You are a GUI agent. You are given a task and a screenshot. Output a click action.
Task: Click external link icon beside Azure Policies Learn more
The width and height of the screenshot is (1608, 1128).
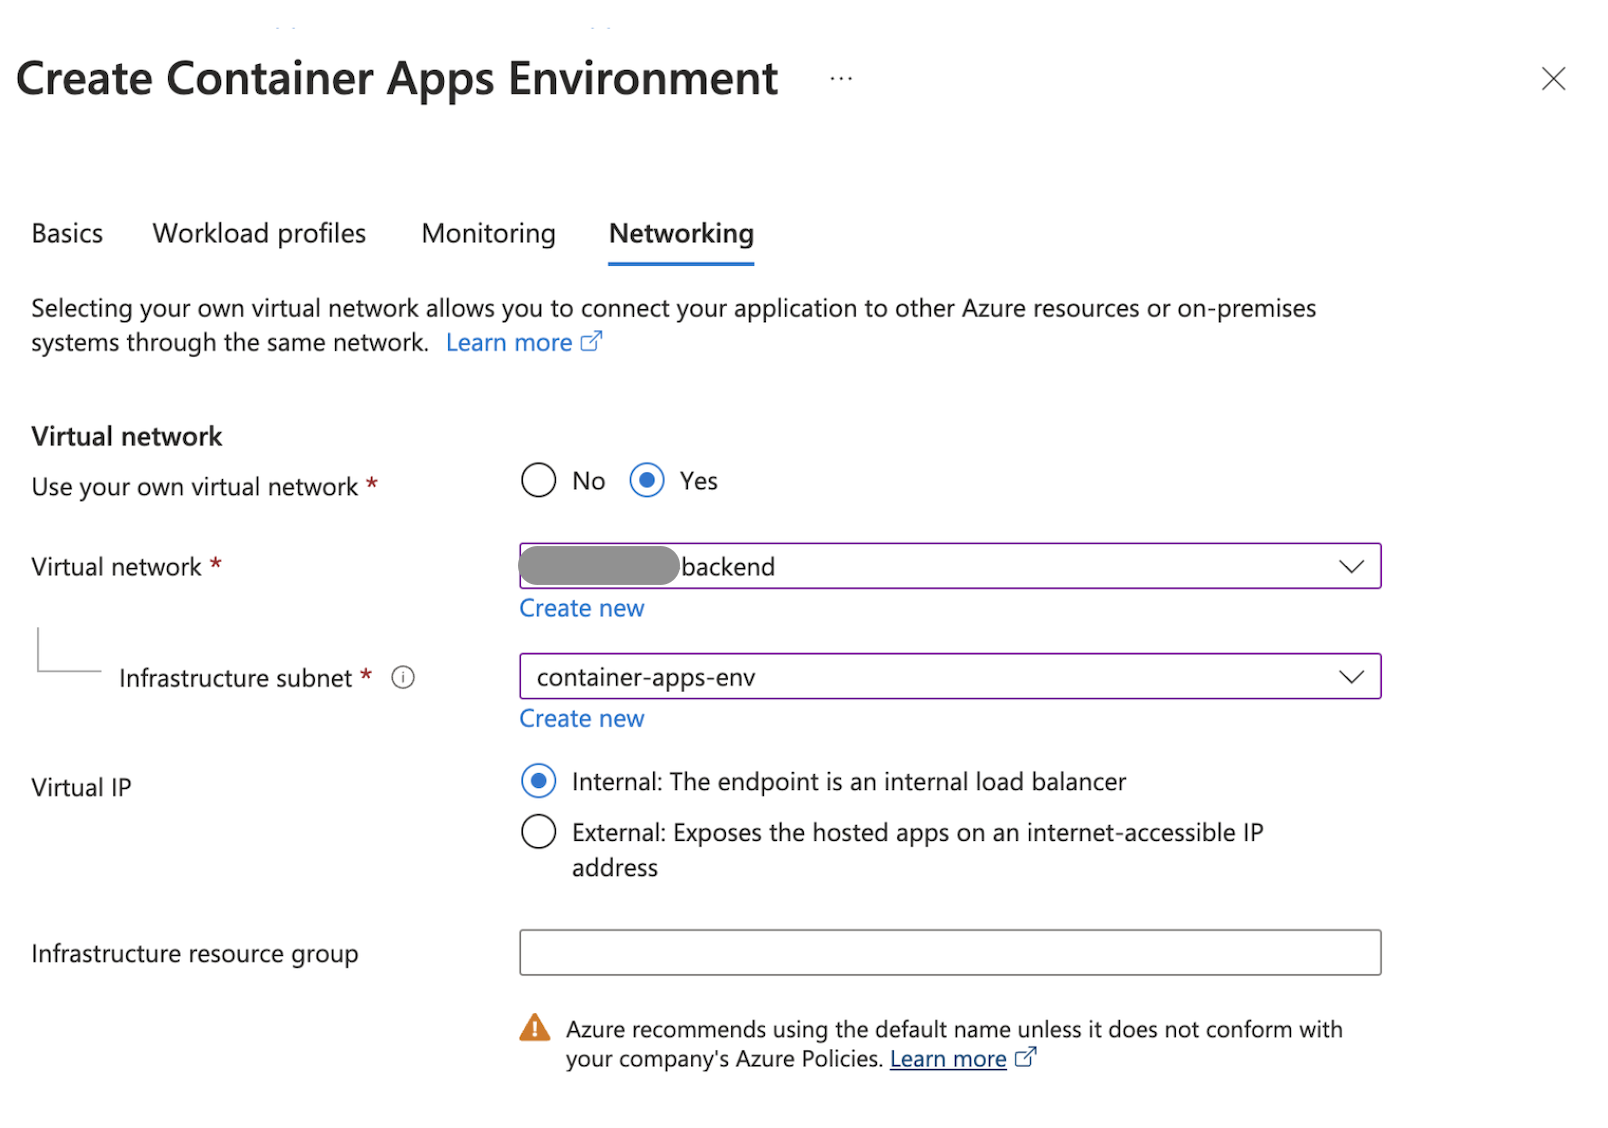coord(1025,1058)
